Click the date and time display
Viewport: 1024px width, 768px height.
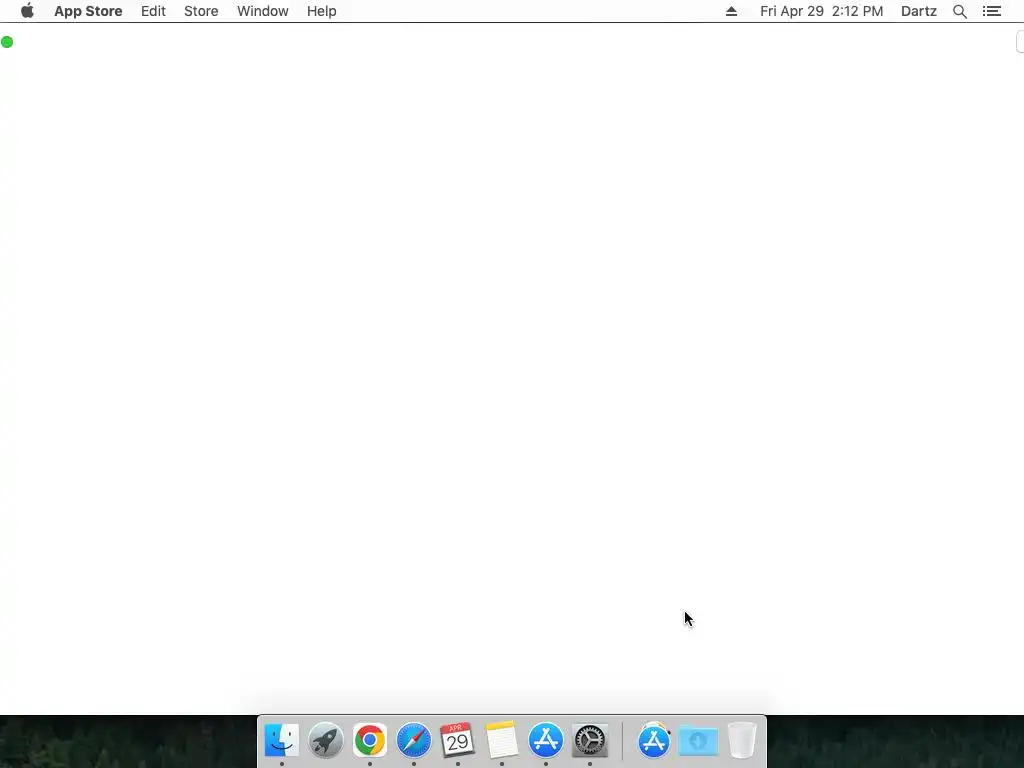822,11
